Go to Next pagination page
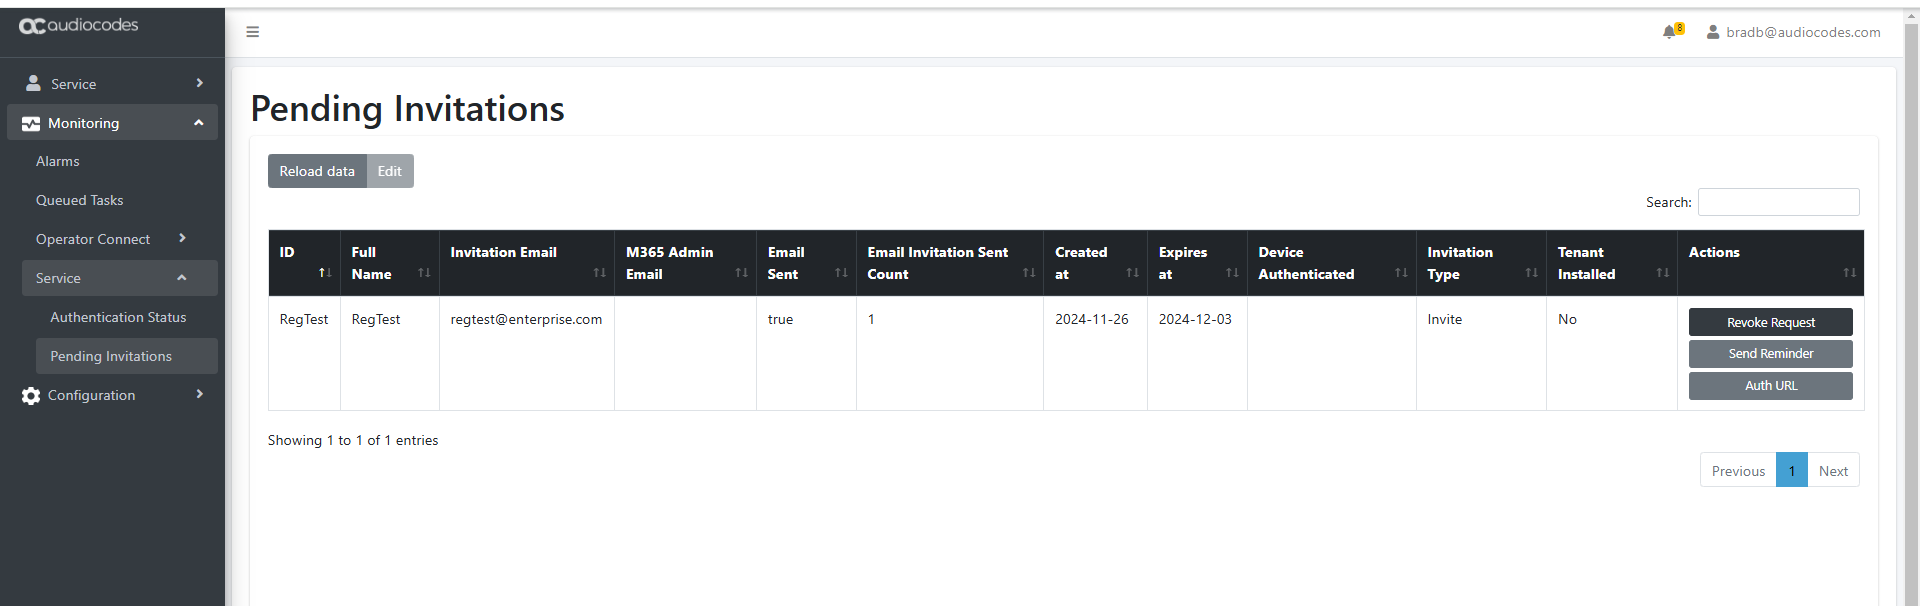The height and width of the screenshot is (606, 1920). coord(1833,471)
